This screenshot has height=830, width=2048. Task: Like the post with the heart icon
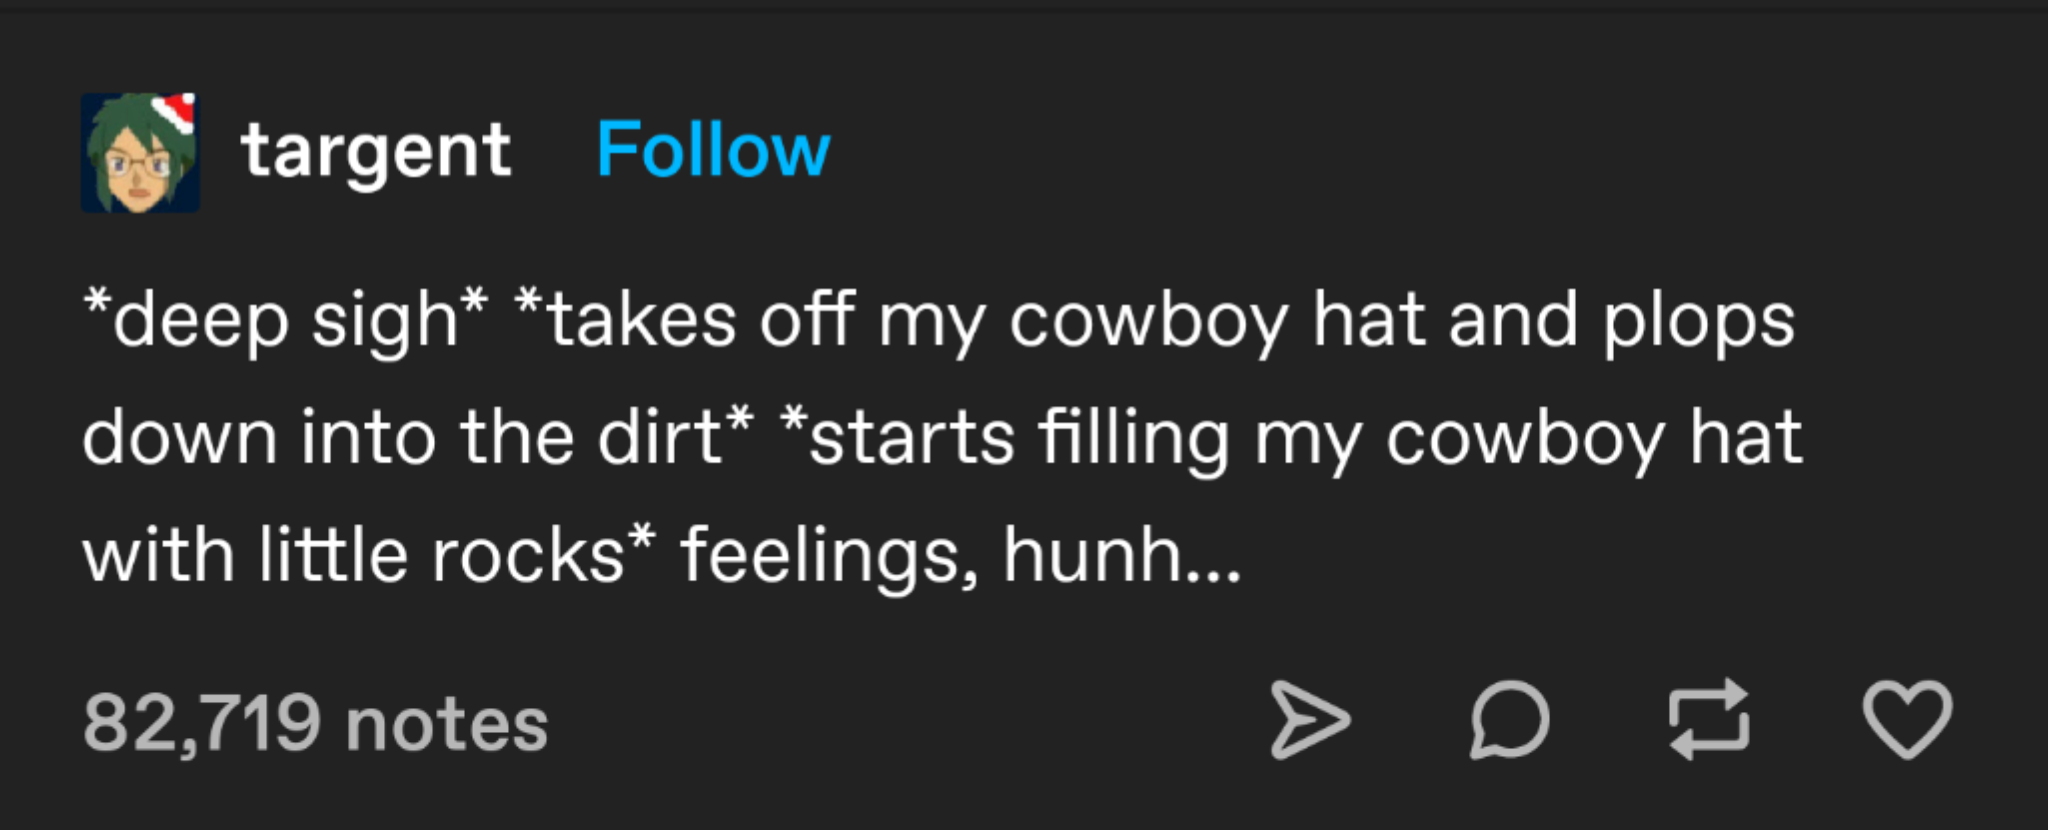click(x=1906, y=719)
